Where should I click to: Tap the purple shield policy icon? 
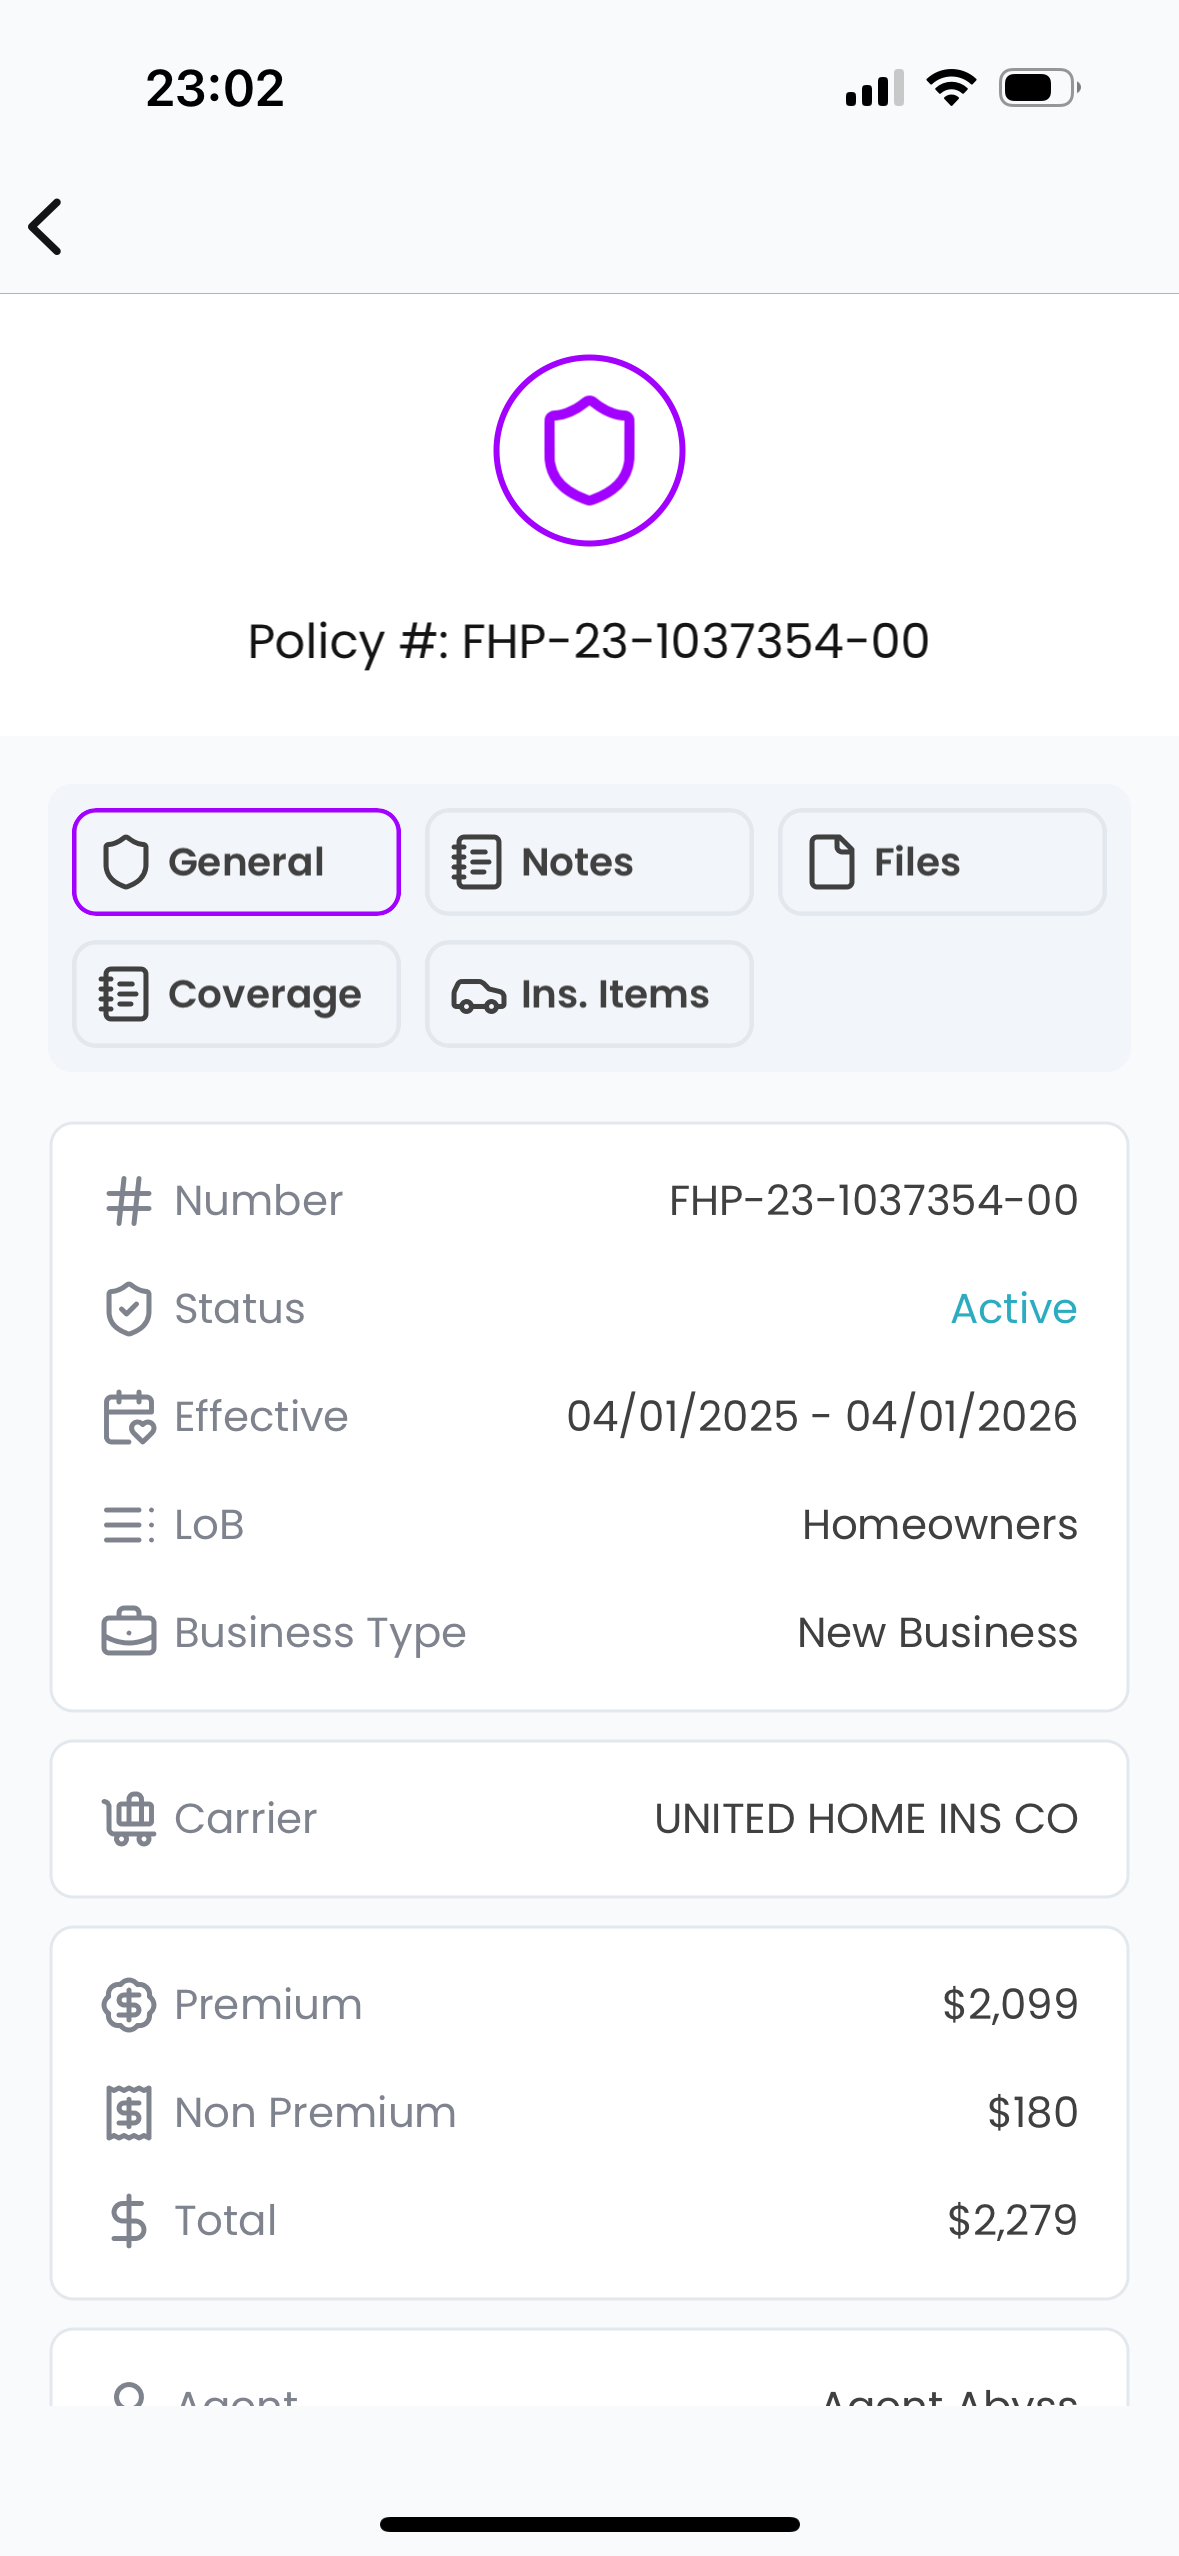[589, 450]
